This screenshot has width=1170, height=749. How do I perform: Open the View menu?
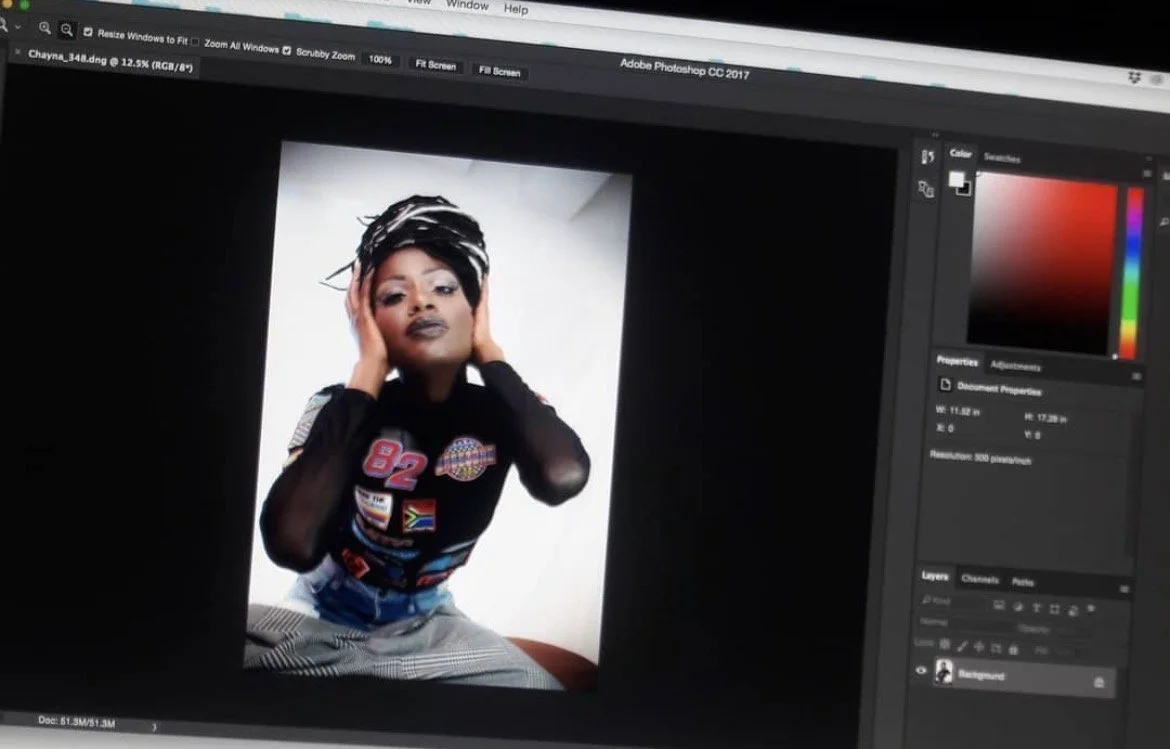coord(419,2)
